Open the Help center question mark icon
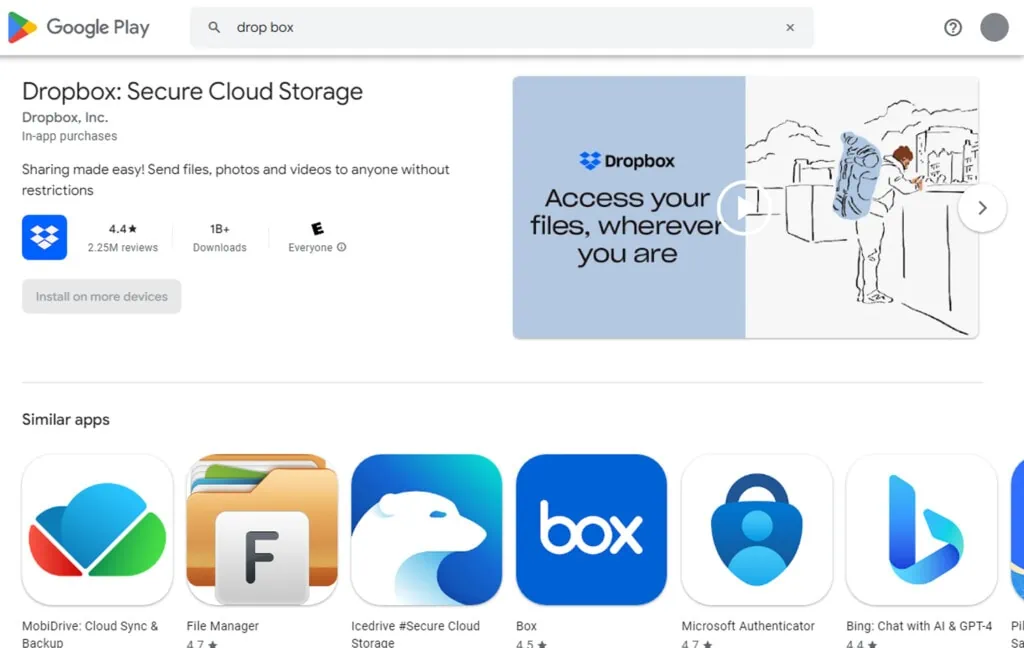 (953, 27)
